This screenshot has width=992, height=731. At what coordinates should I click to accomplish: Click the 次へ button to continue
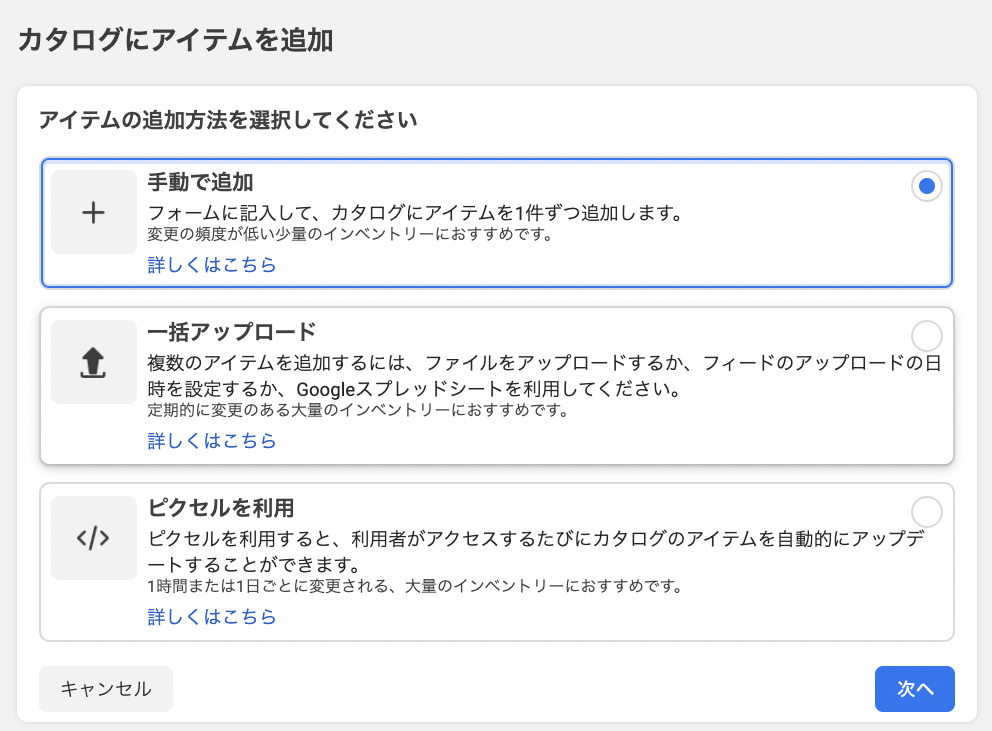click(x=914, y=689)
